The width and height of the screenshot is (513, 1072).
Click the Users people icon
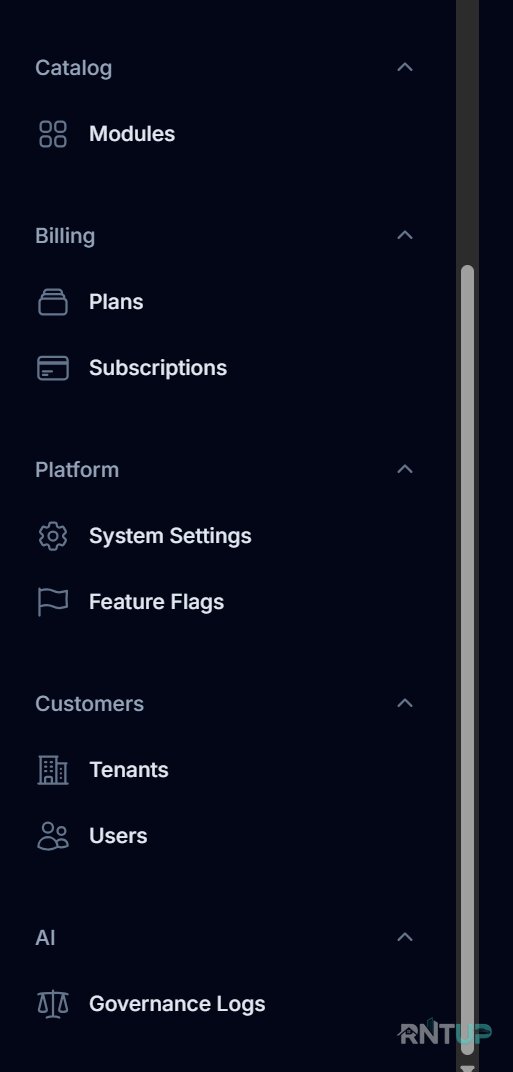coord(53,835)
